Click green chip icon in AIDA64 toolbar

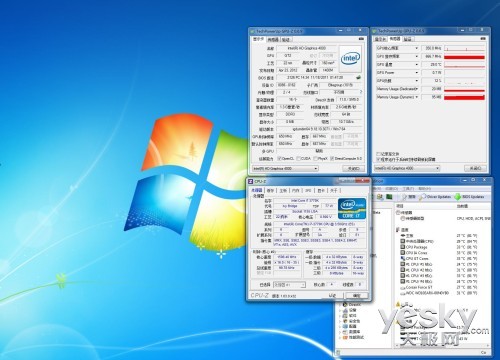[x=389, y=197]
